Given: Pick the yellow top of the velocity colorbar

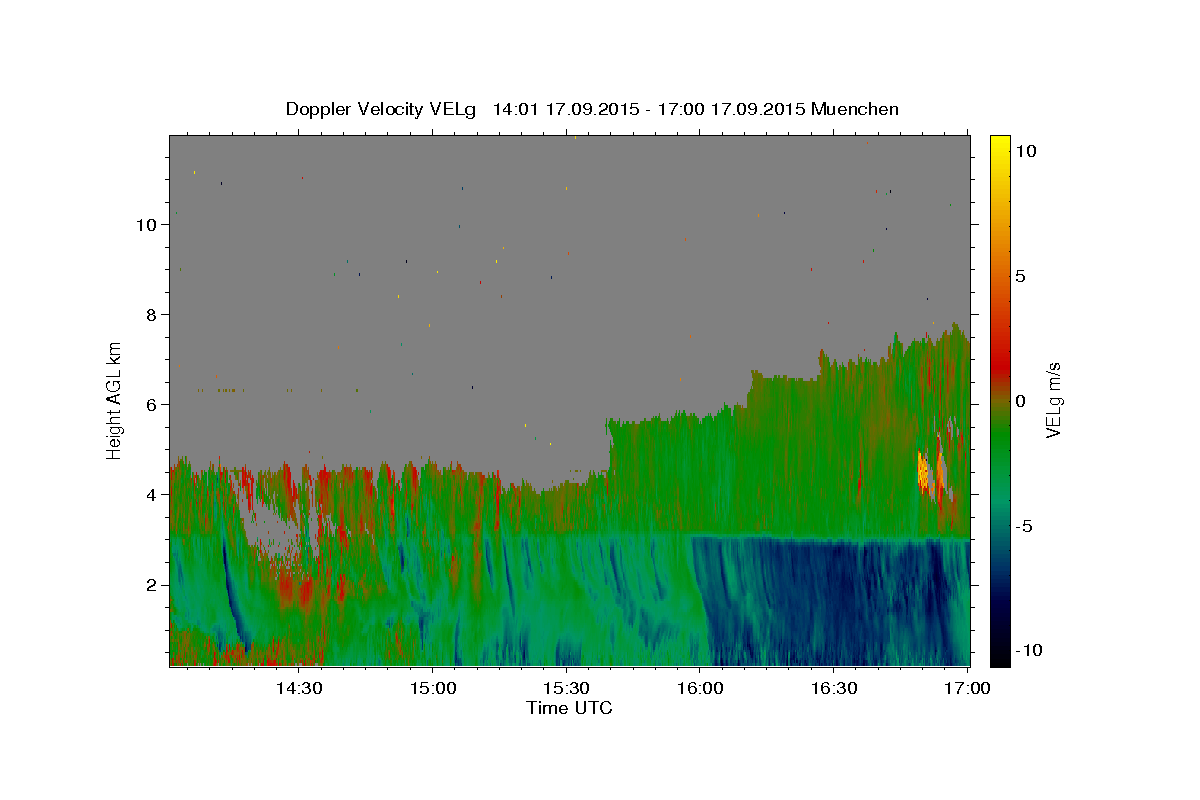Looking at the screenshot, I should point(1000,145).
